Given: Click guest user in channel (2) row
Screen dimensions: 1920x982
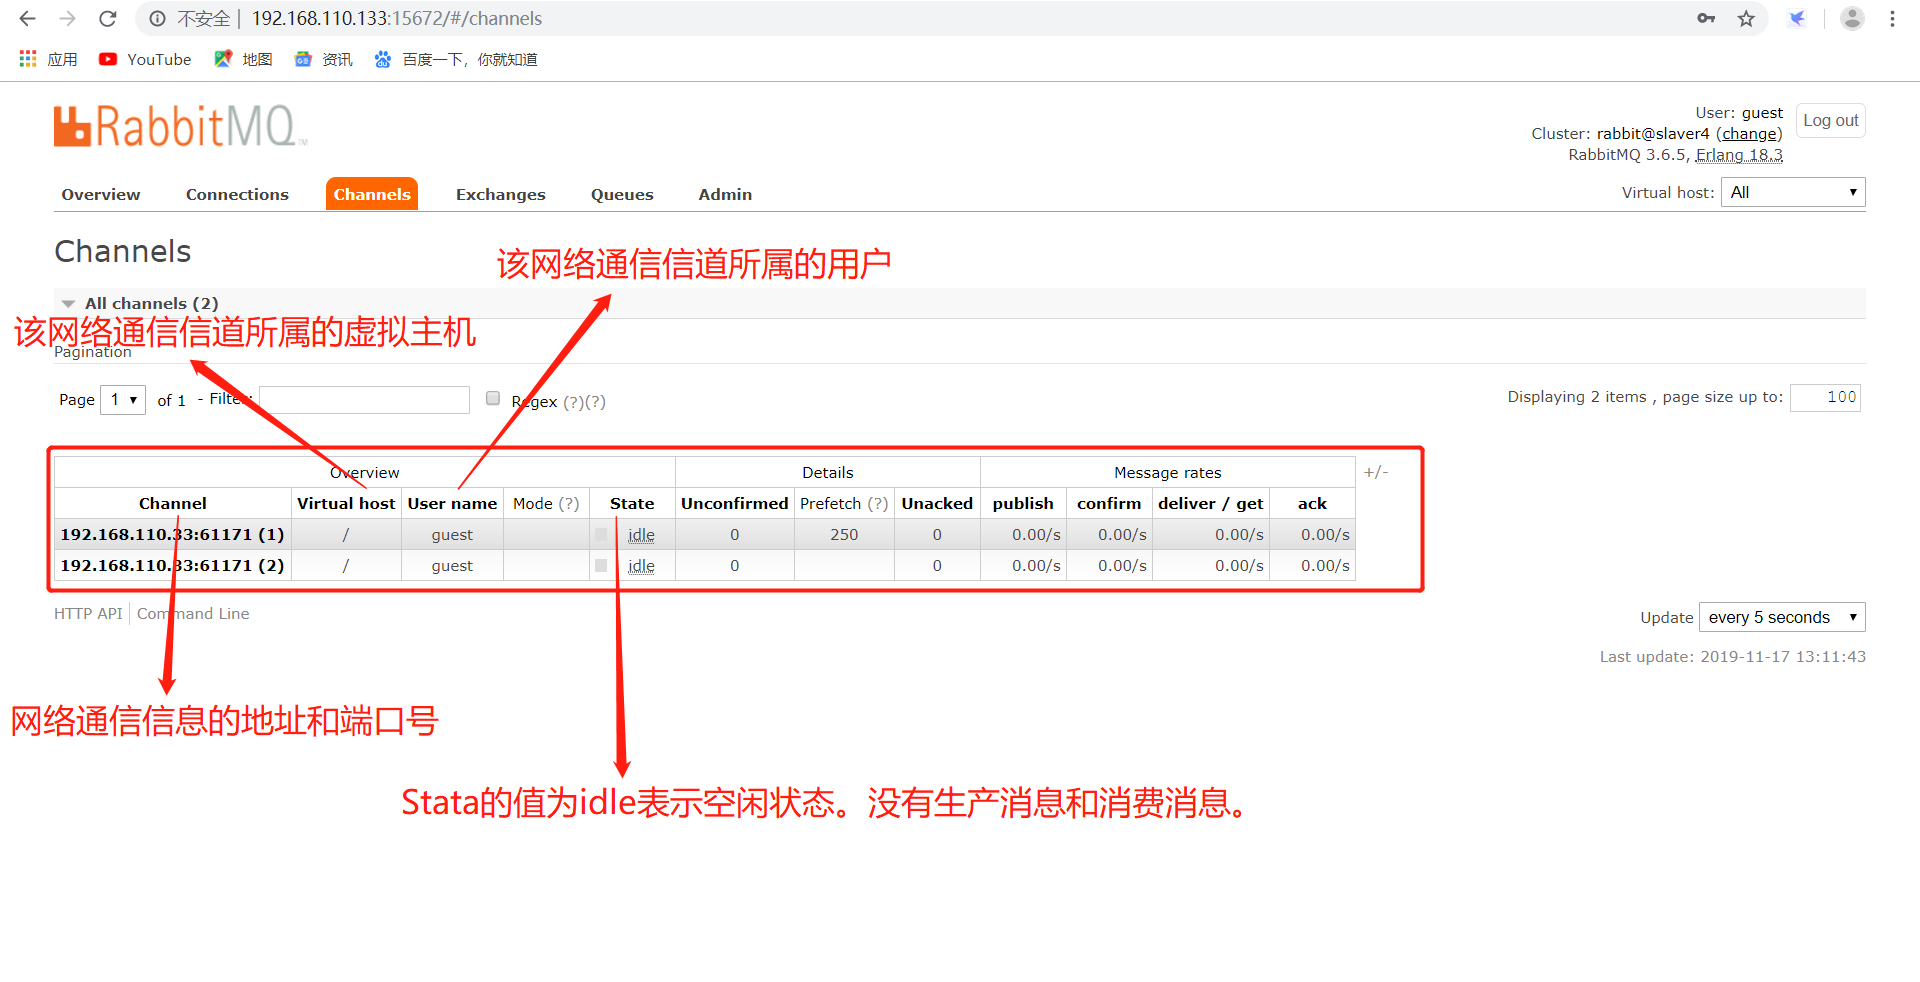Looking at the screenshot, I should (452, 565).
